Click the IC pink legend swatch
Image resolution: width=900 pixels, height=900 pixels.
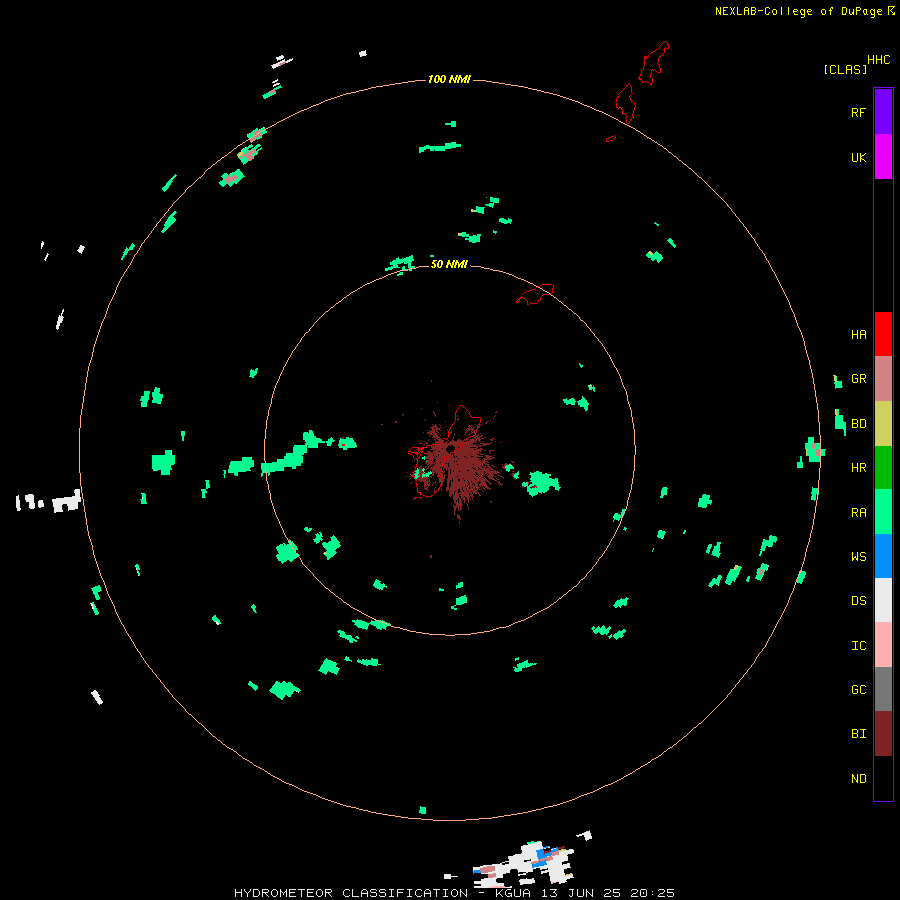pos(883,645)
